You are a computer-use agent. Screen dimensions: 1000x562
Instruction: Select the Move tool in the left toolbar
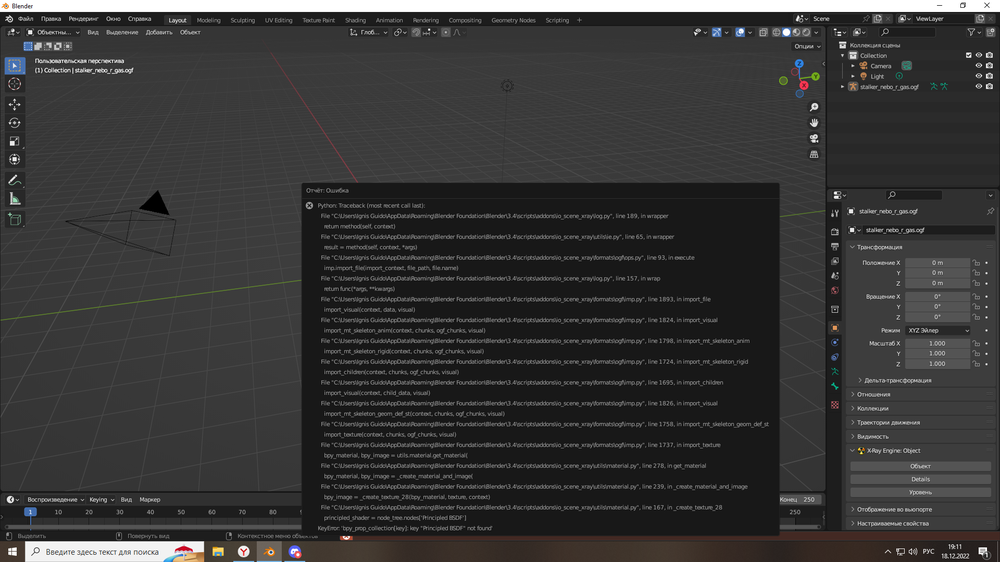(x=15, y=104)
